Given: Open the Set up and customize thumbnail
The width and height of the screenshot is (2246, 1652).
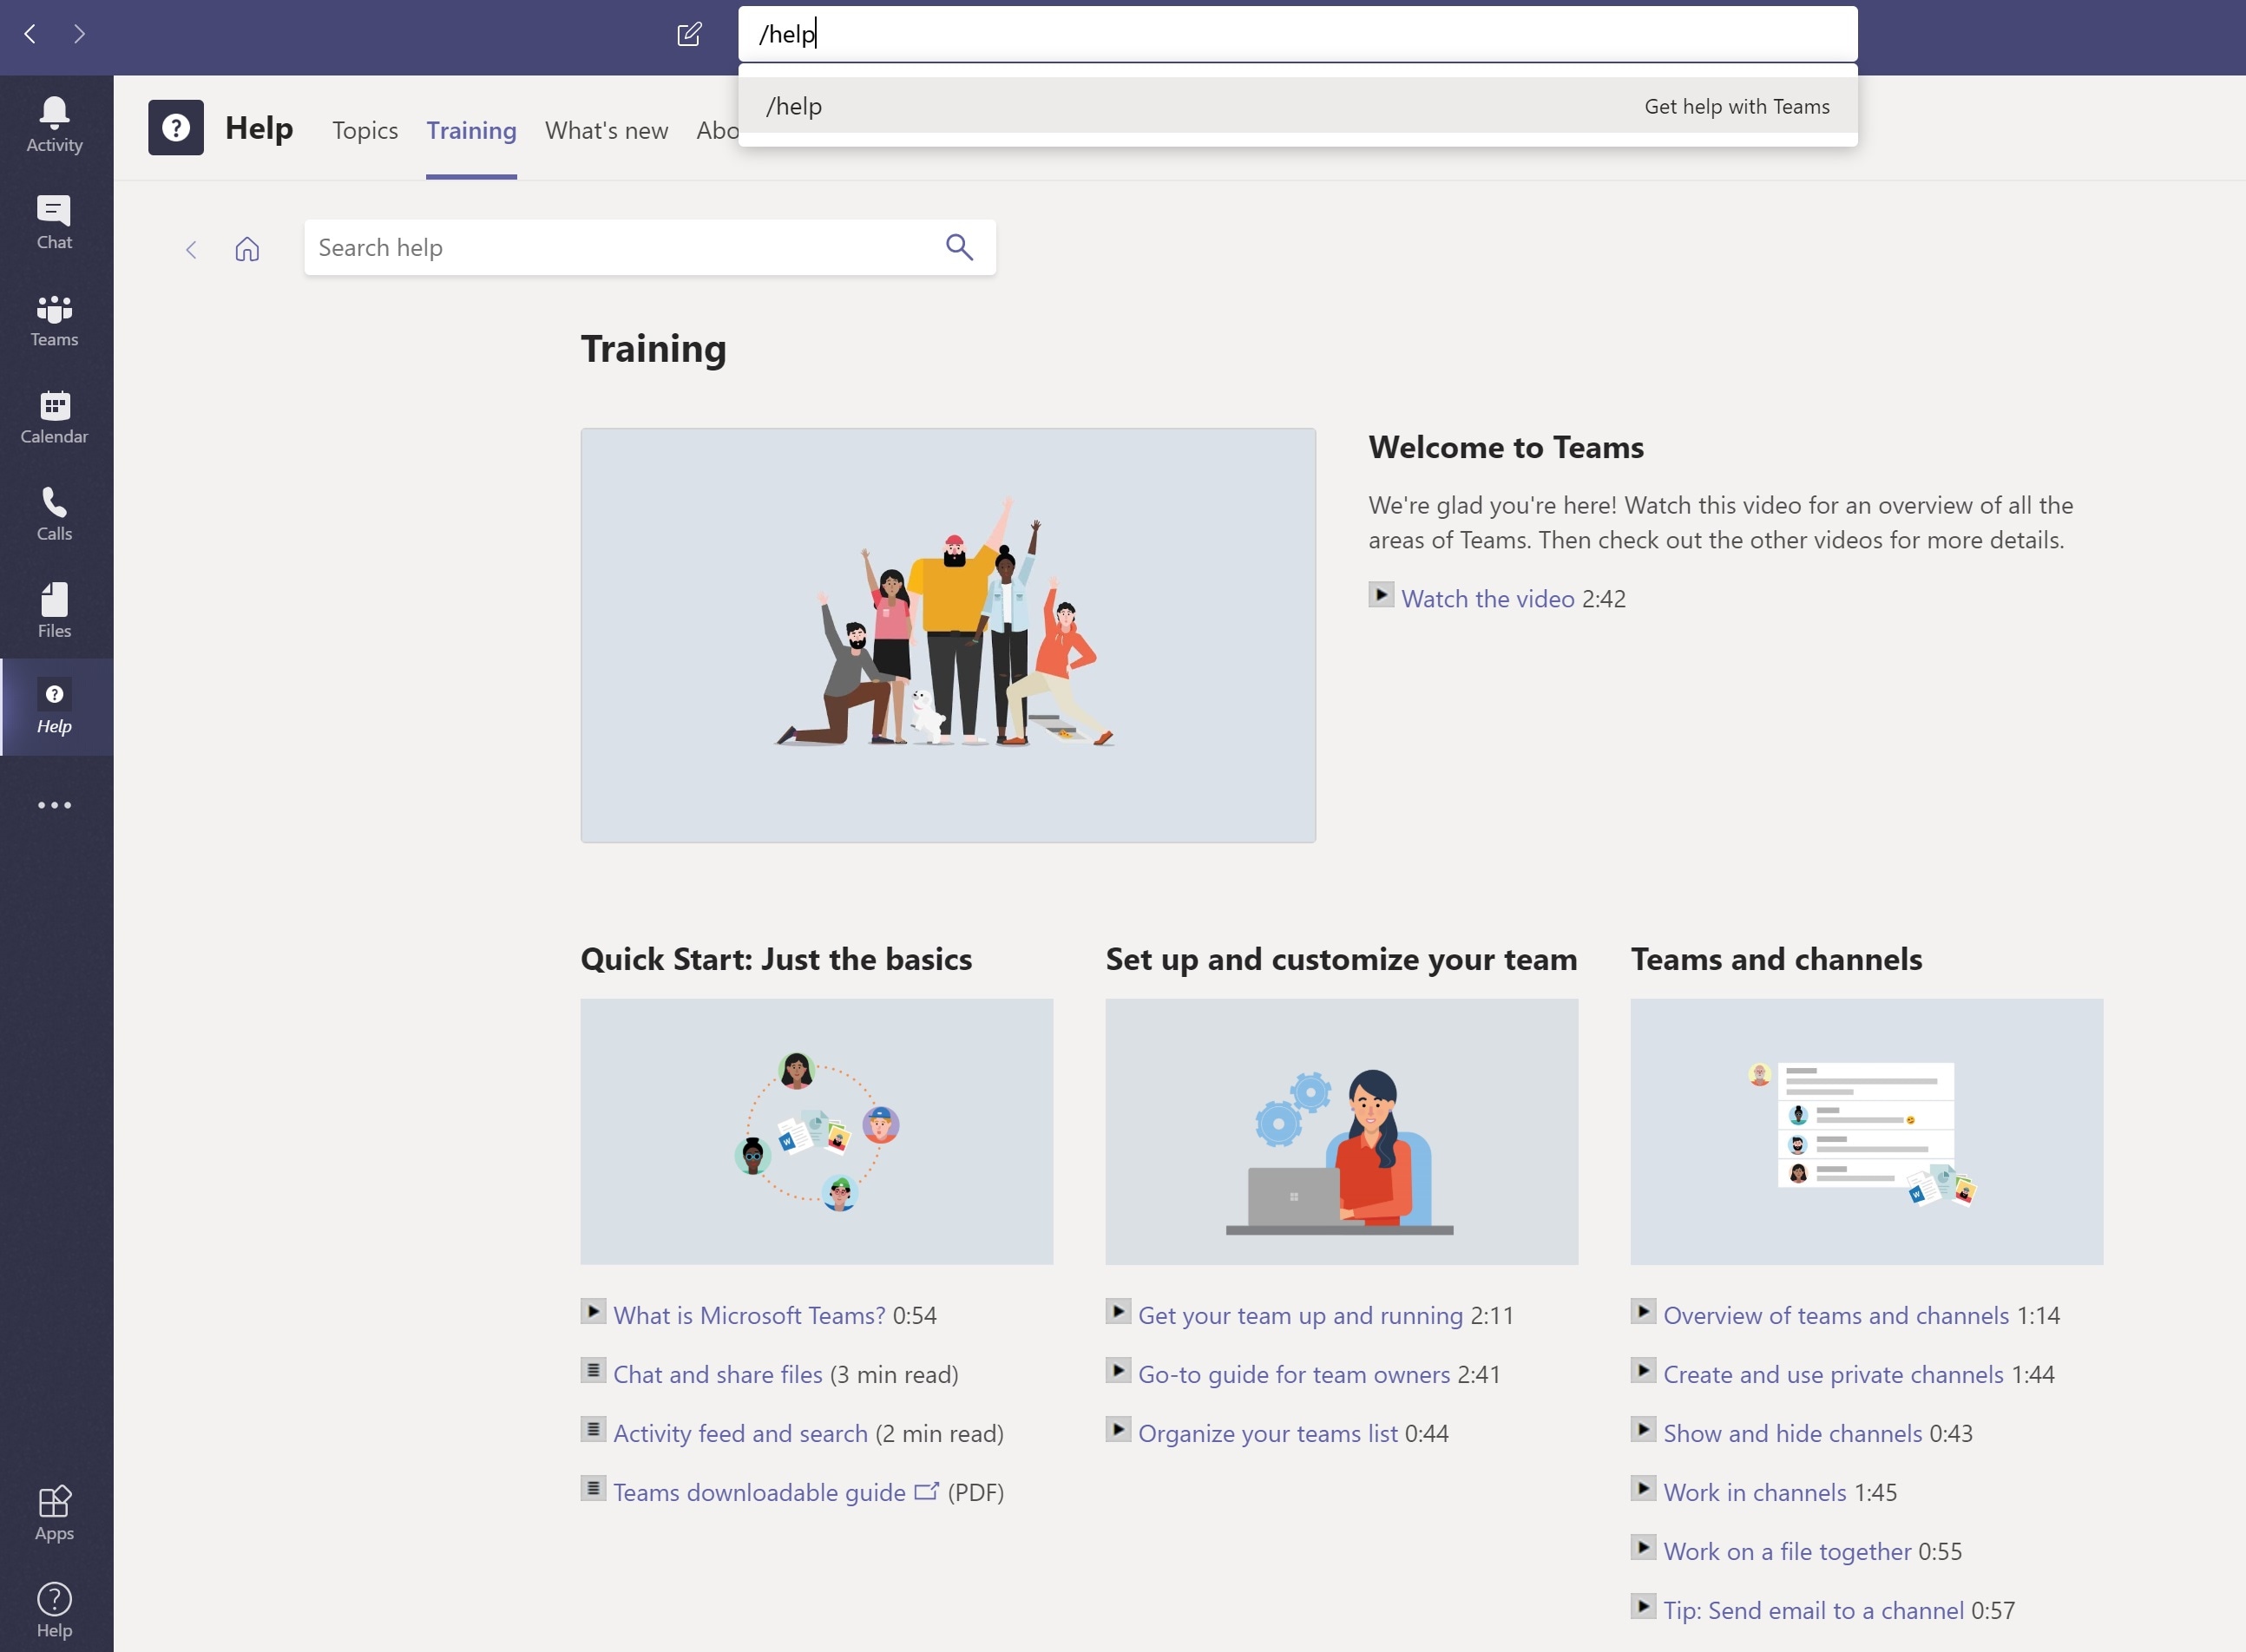Looking at the screenshot, I should click(x=1342, y=1131).
